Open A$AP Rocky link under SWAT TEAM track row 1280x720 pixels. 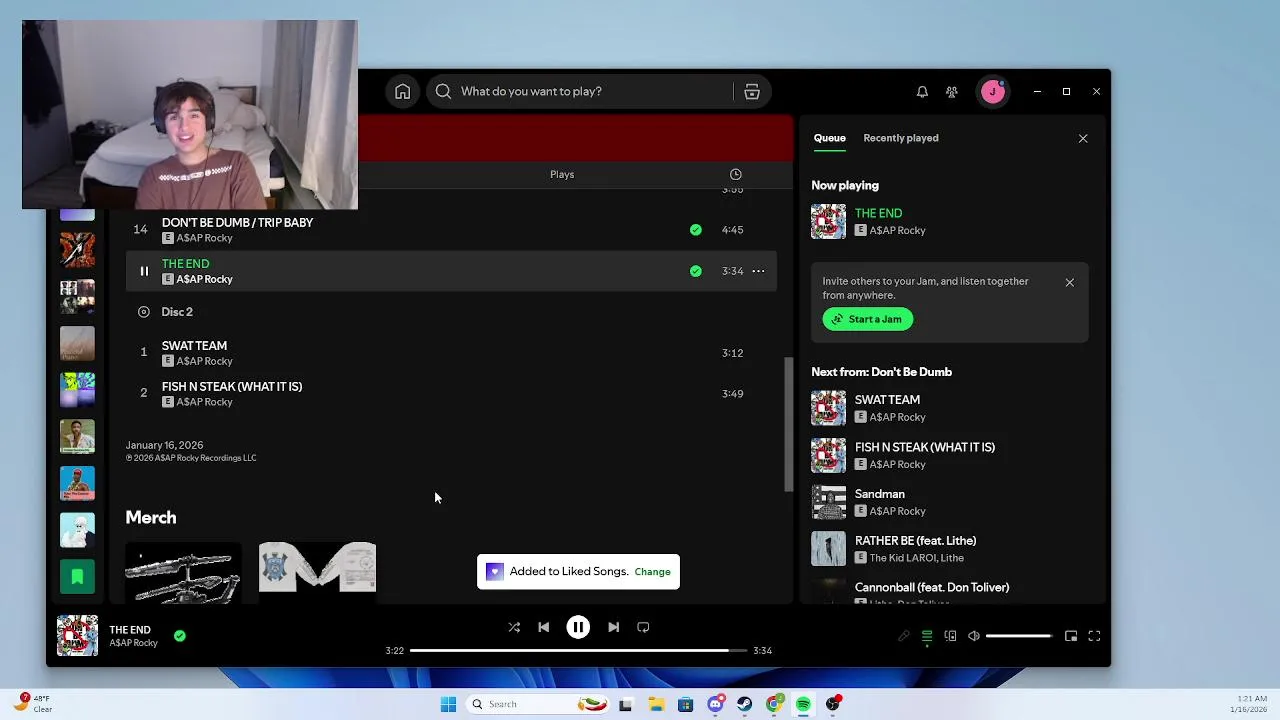point(204,361)
